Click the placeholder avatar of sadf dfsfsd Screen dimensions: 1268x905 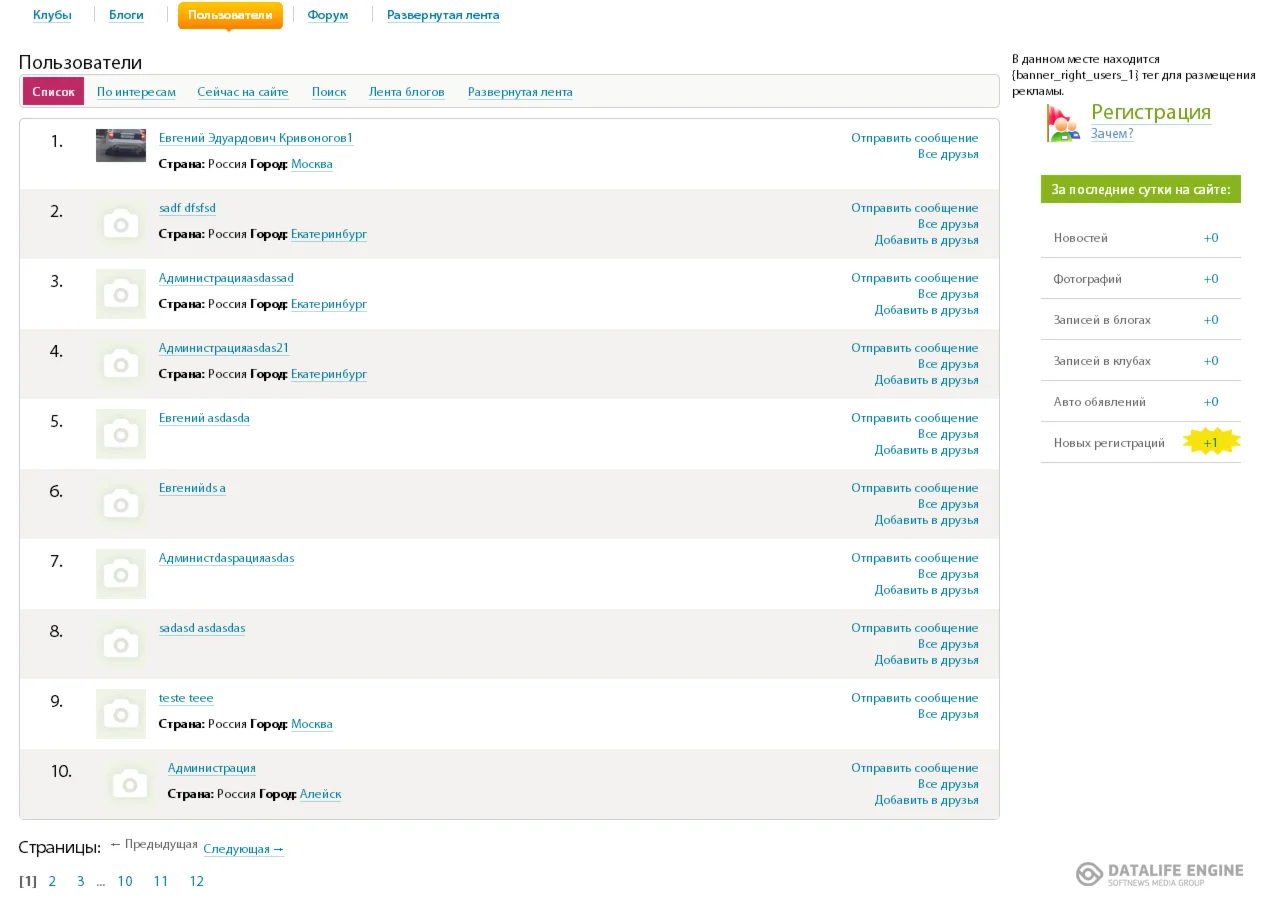(121, 224)
